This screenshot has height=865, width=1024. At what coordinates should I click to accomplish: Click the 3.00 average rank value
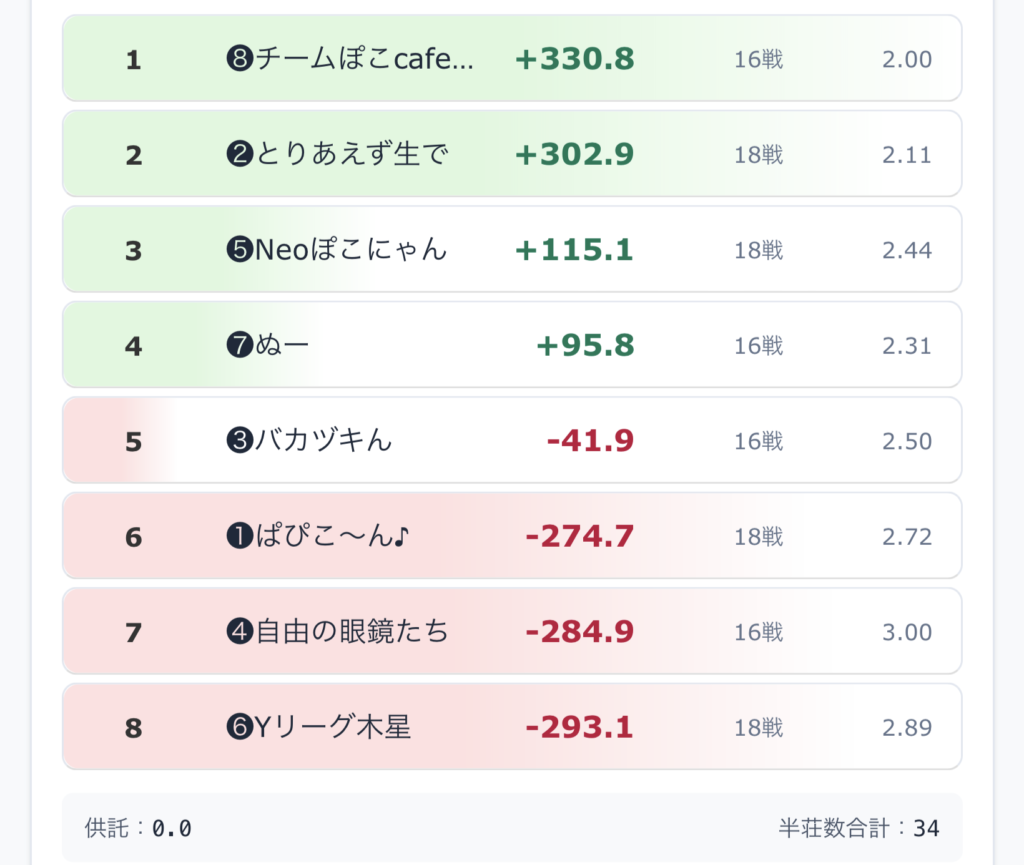(x=906, y=632)
